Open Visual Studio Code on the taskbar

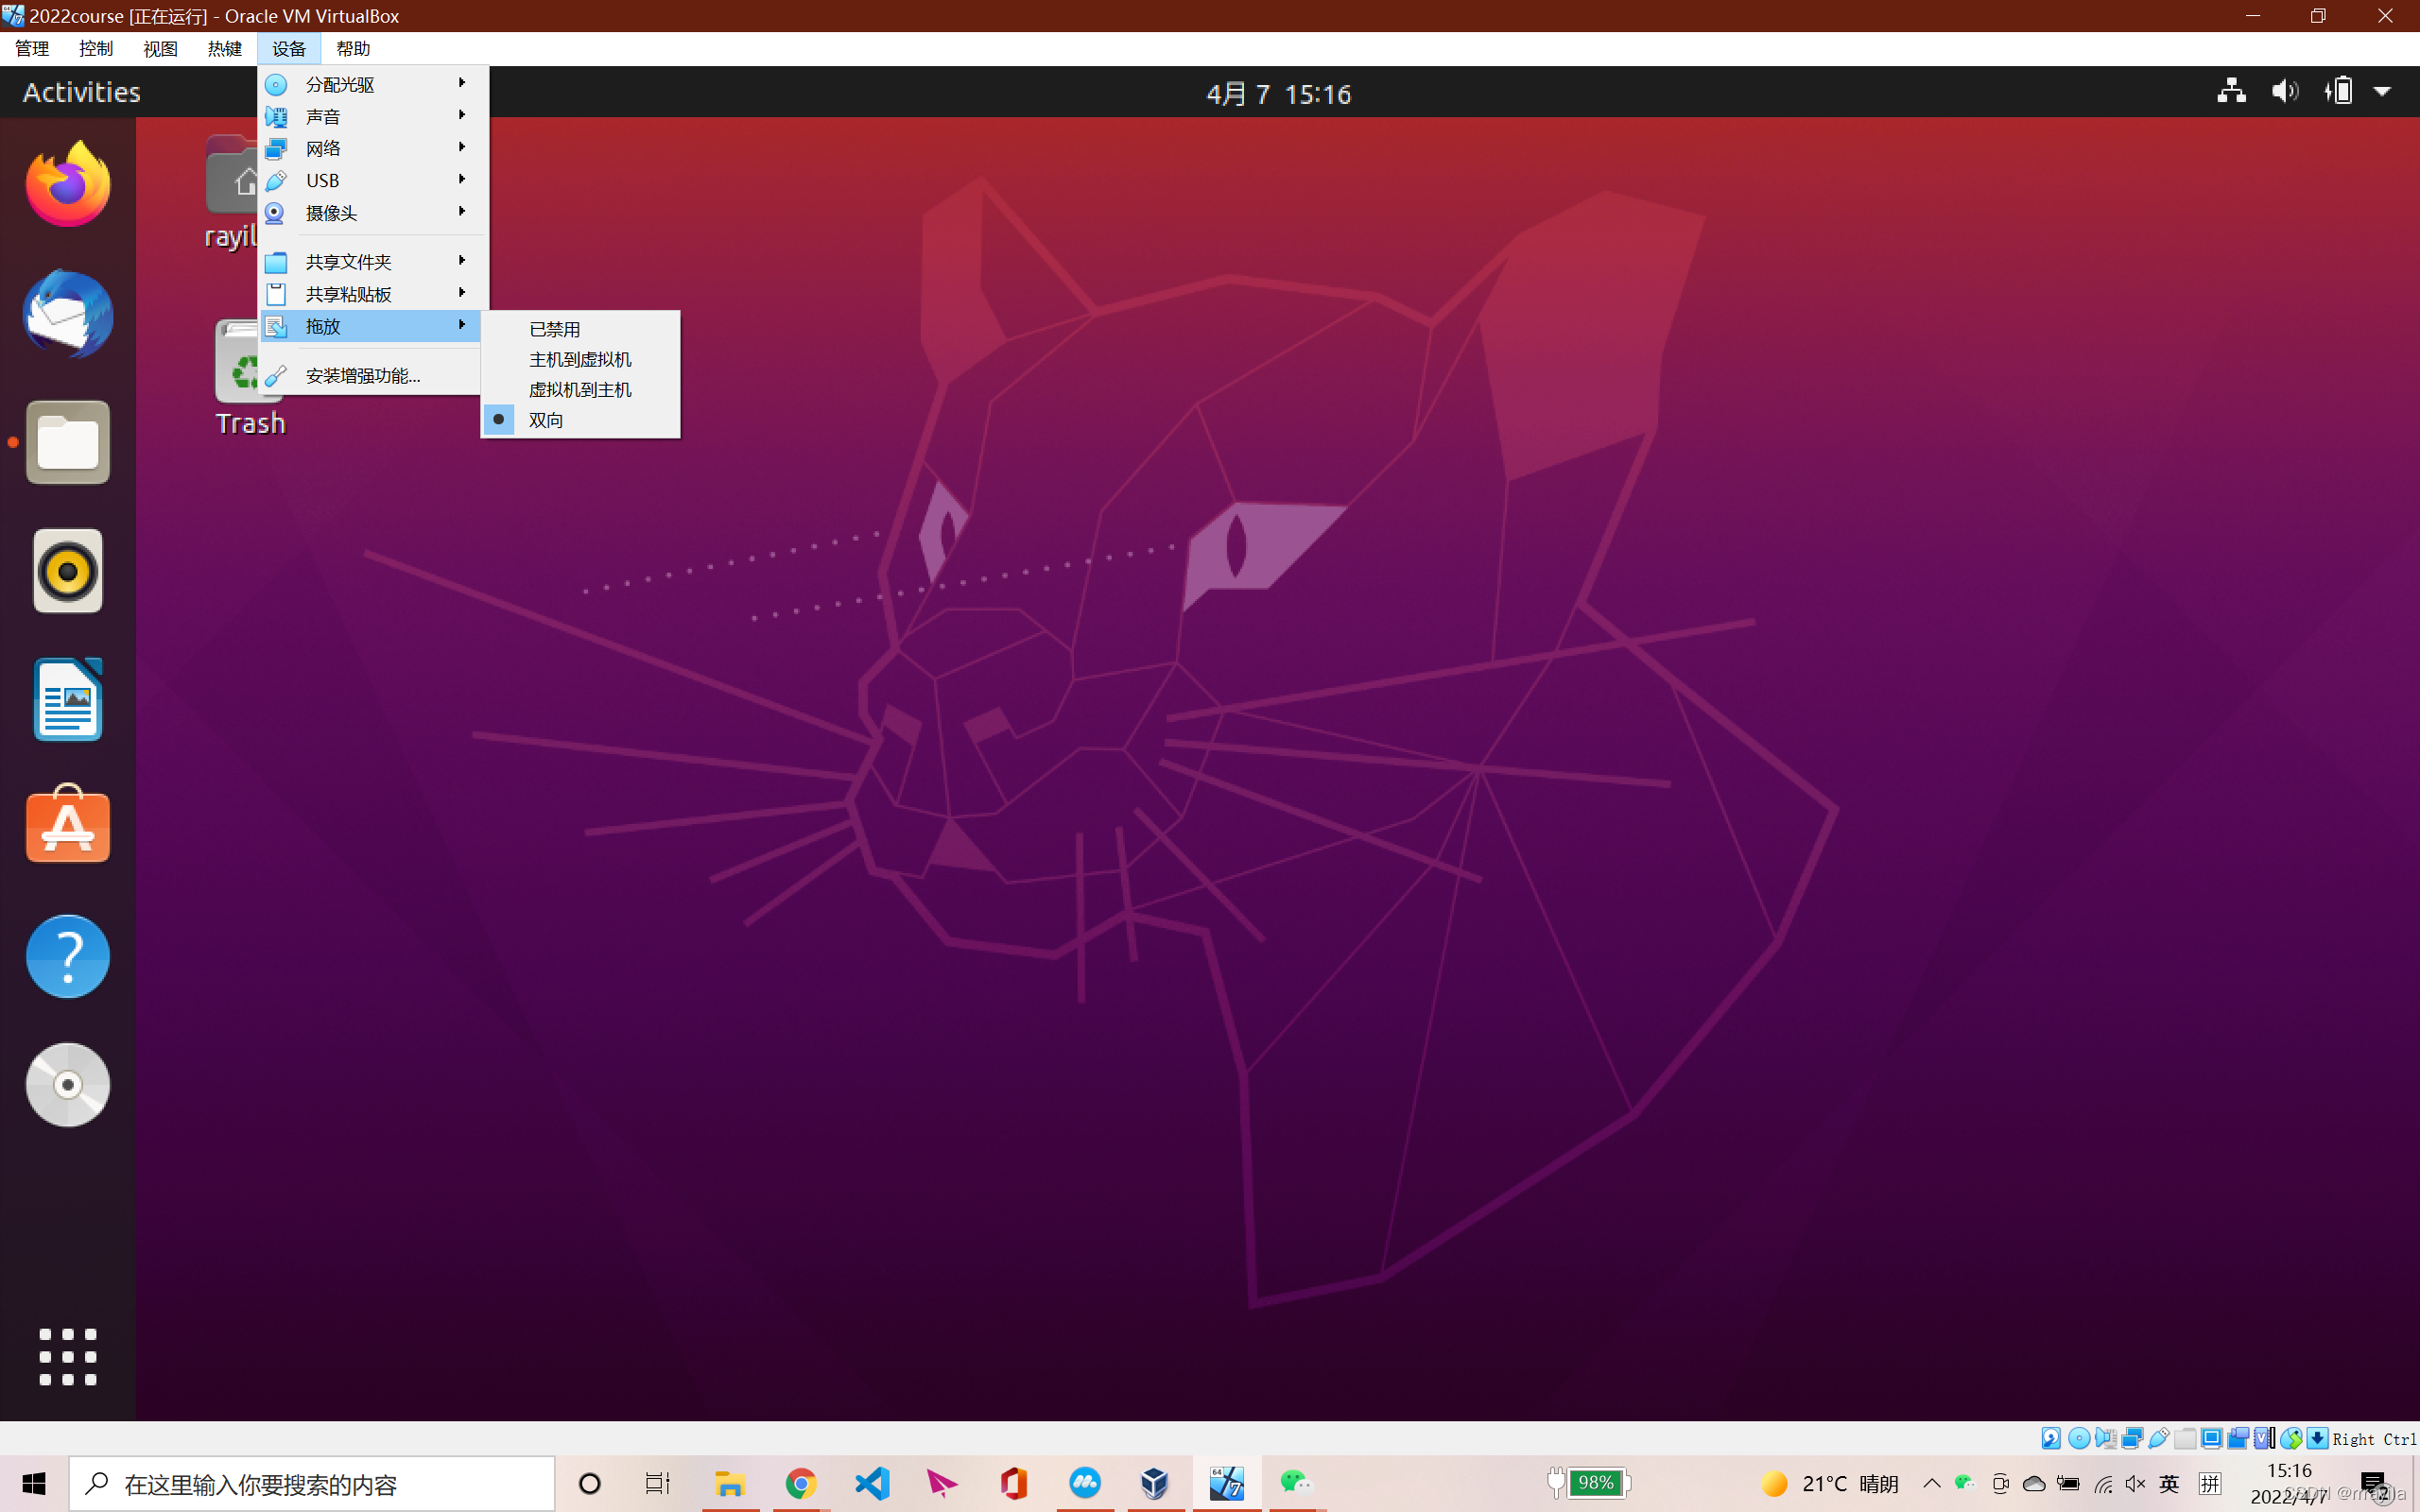[872, 1484]
